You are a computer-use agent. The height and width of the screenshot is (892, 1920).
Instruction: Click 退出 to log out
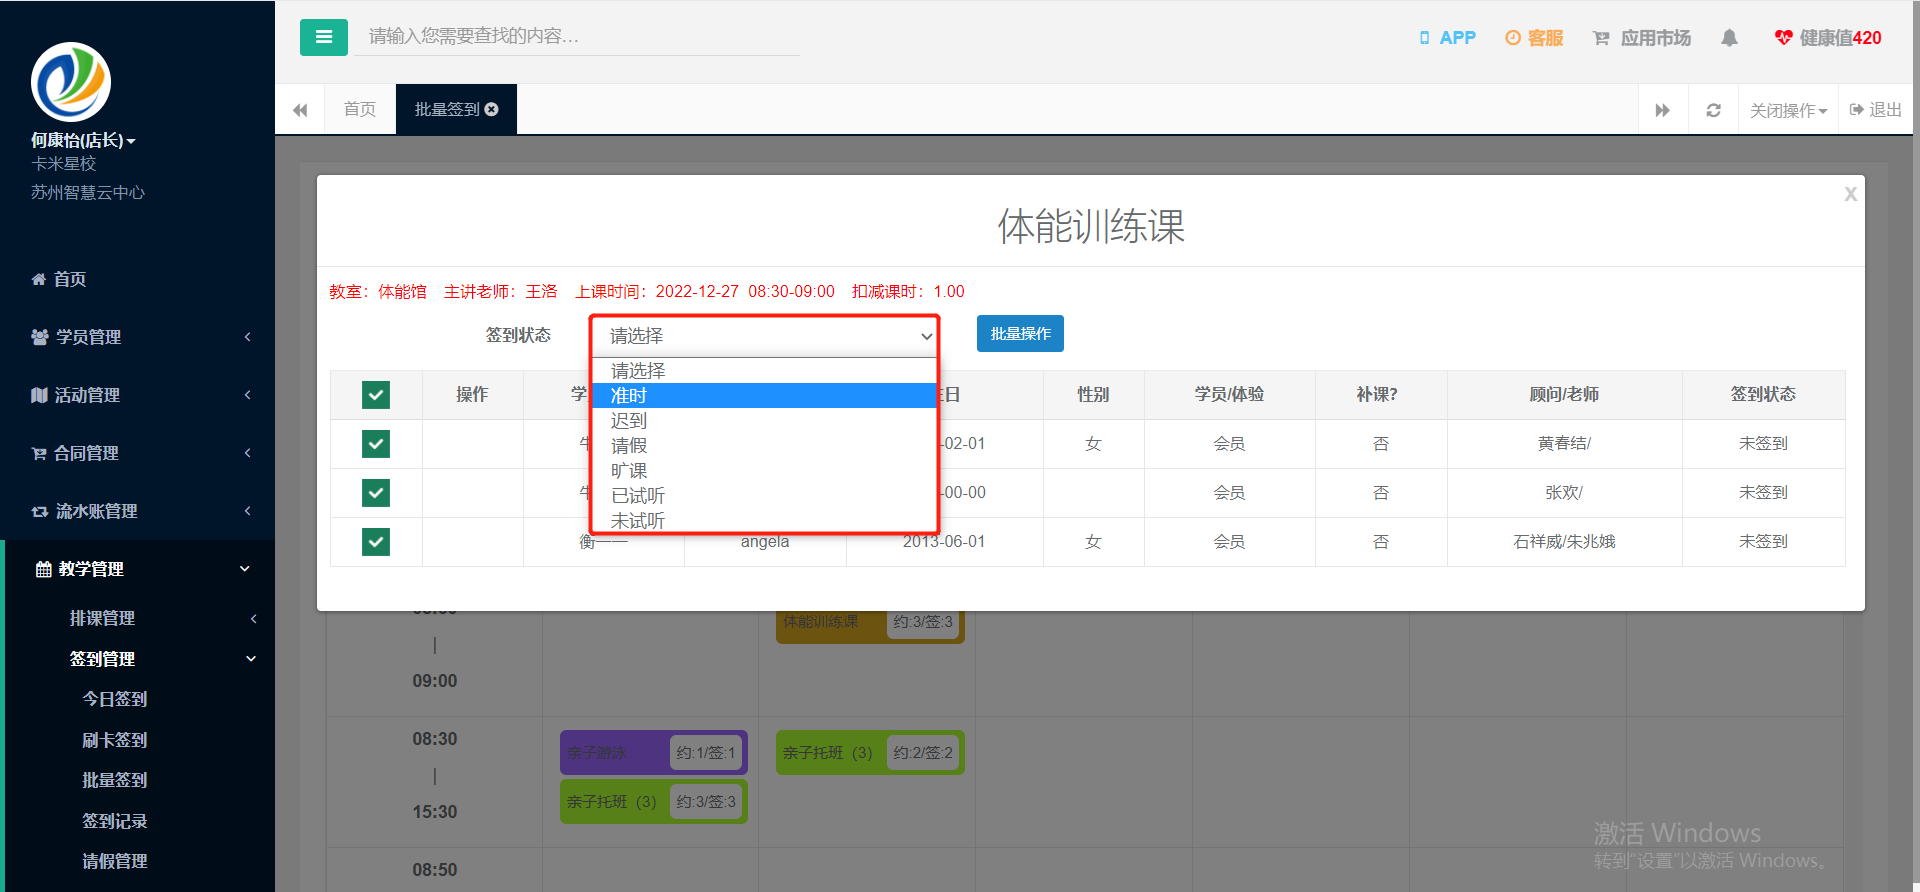[x=1876, y=110]
